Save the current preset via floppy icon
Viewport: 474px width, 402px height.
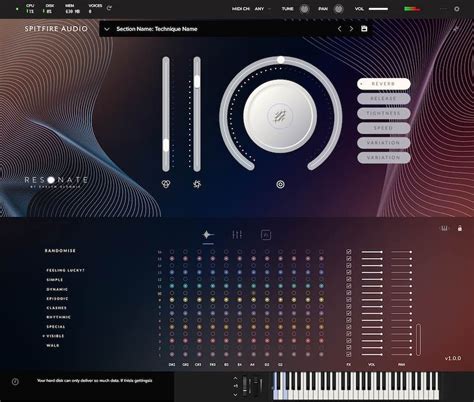pos(364,29)
